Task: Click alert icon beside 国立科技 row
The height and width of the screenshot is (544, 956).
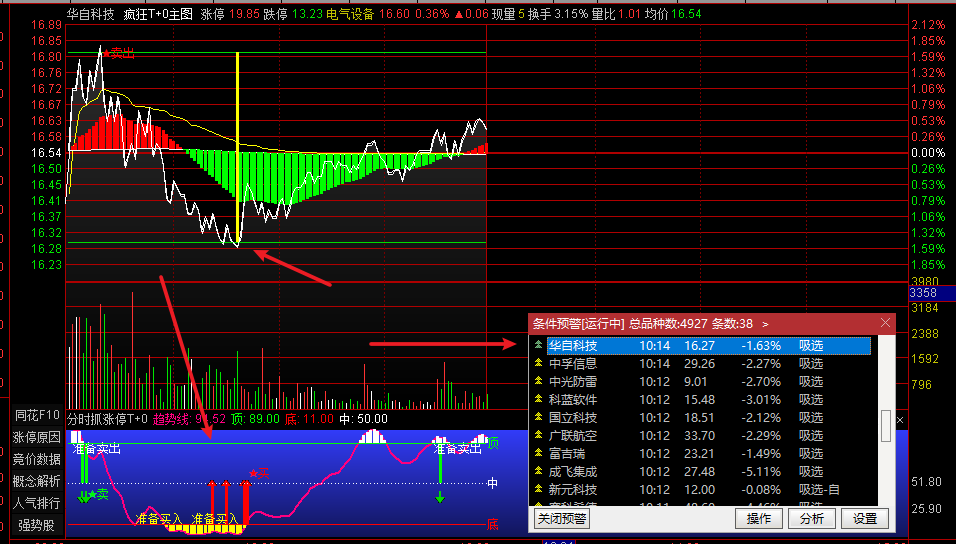Action: 538,418
